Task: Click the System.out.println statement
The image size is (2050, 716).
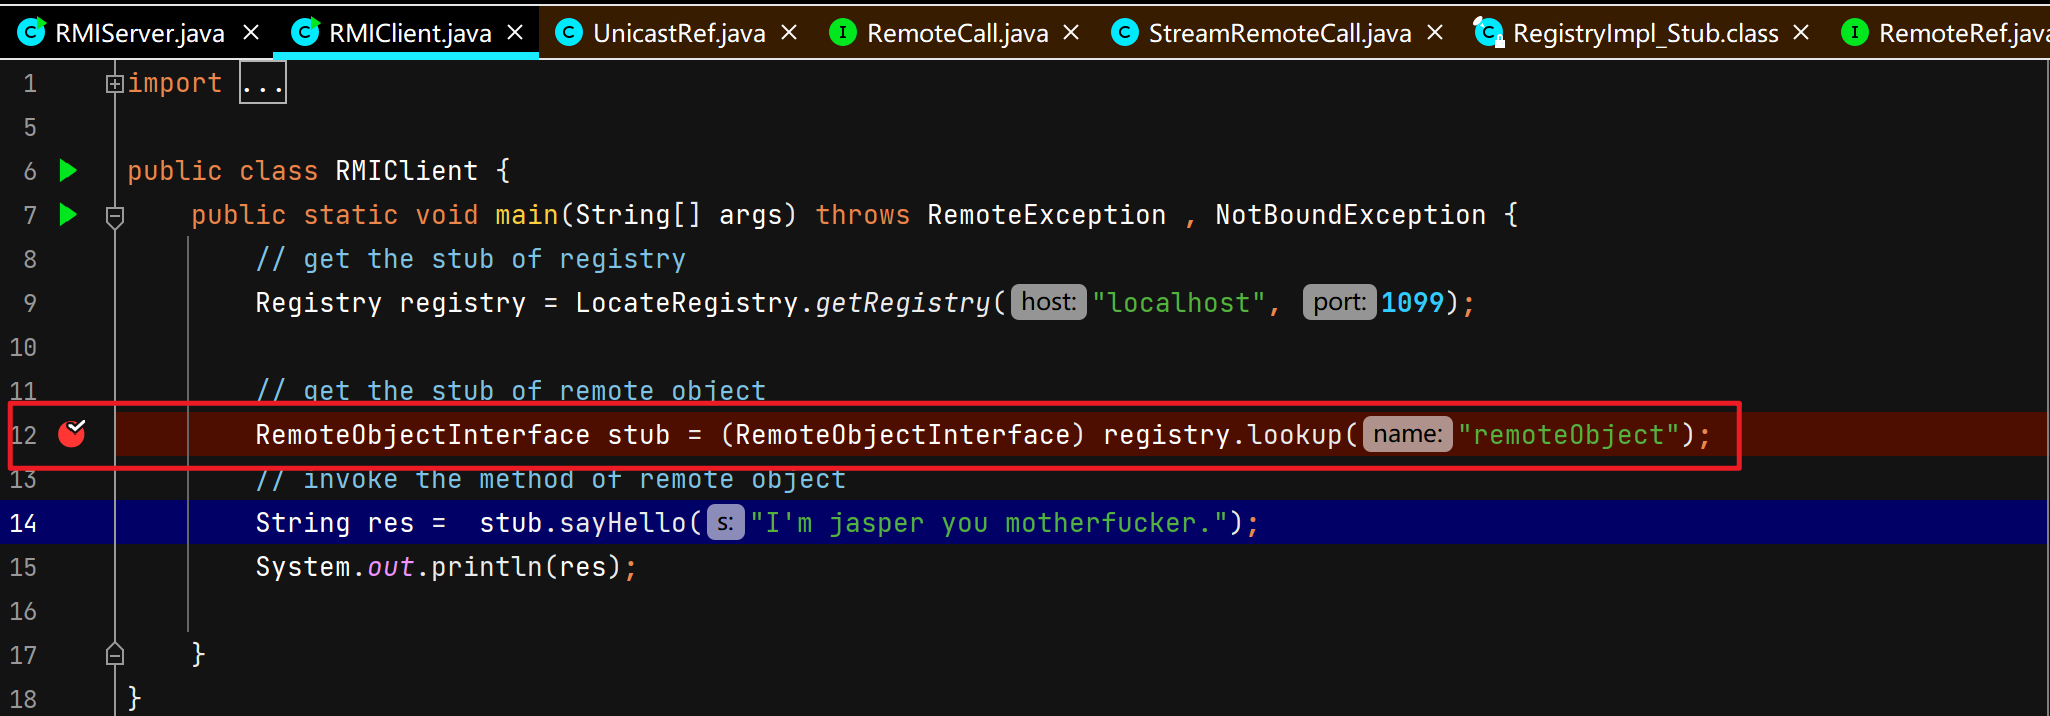Action: click(x=446, y=567)
